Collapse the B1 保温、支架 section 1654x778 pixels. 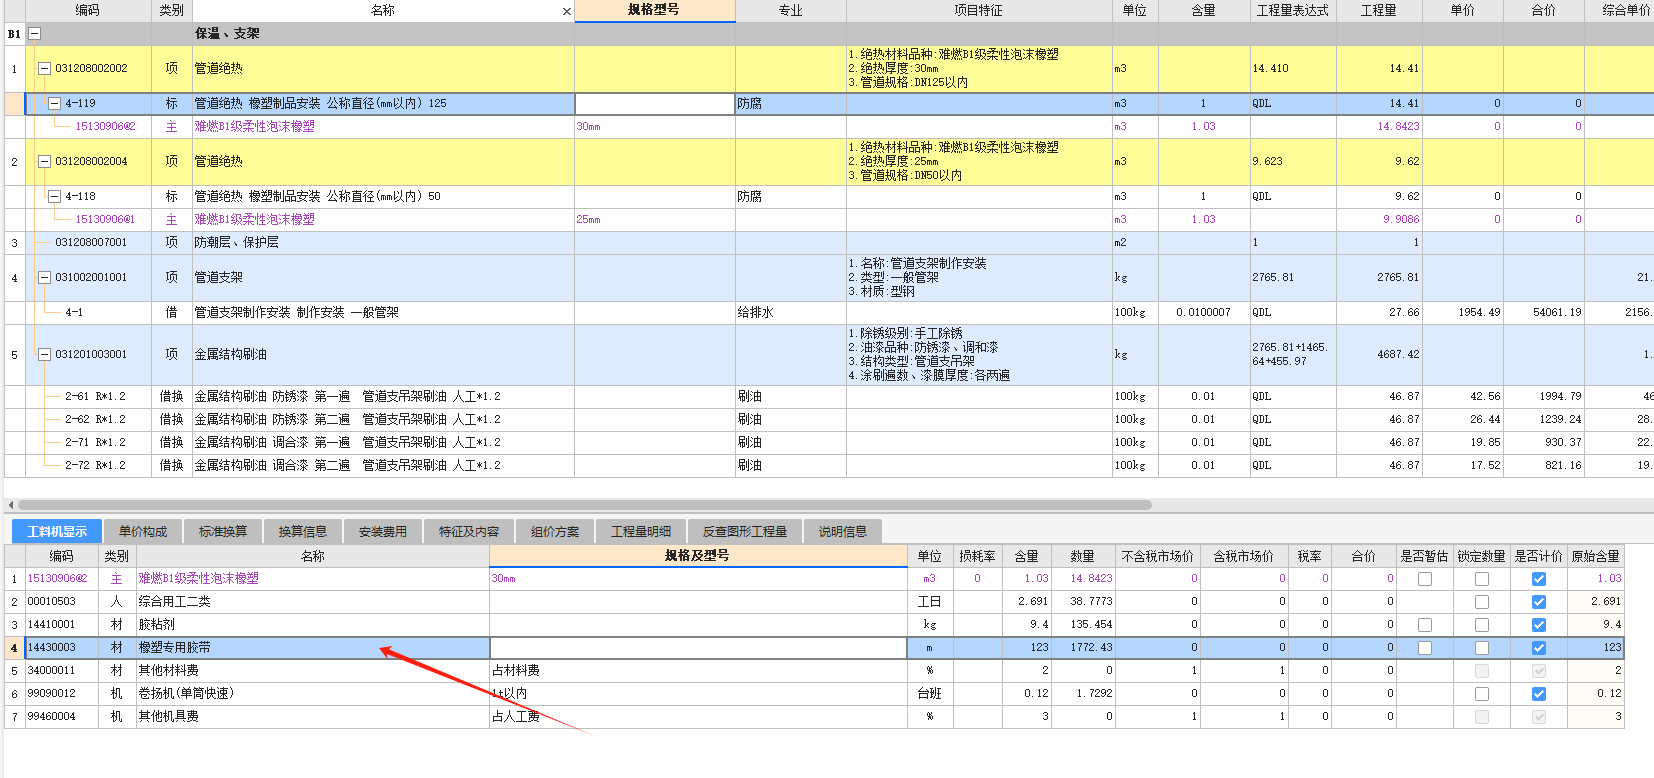pyautogui.click(x=34, y=33)
